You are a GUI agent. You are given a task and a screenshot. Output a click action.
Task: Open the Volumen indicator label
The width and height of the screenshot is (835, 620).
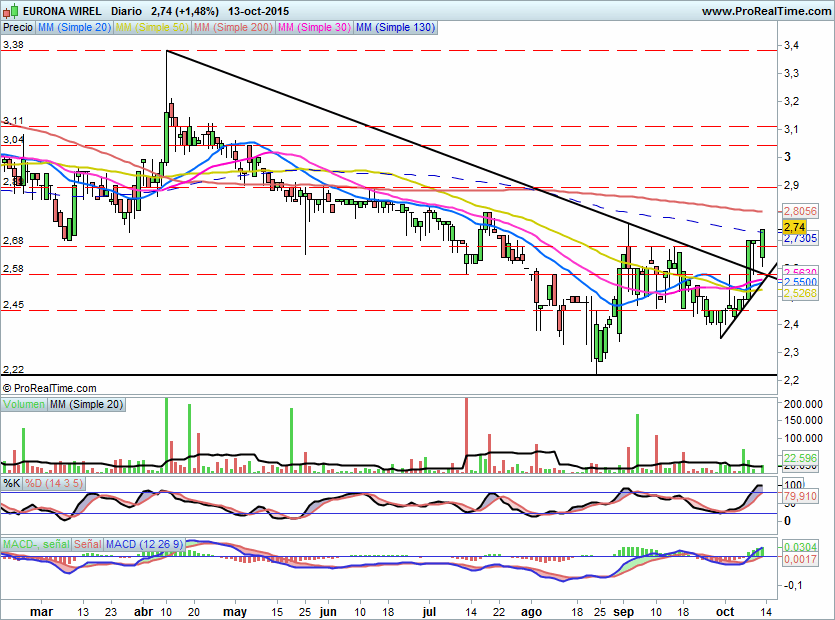coord(24,404)
